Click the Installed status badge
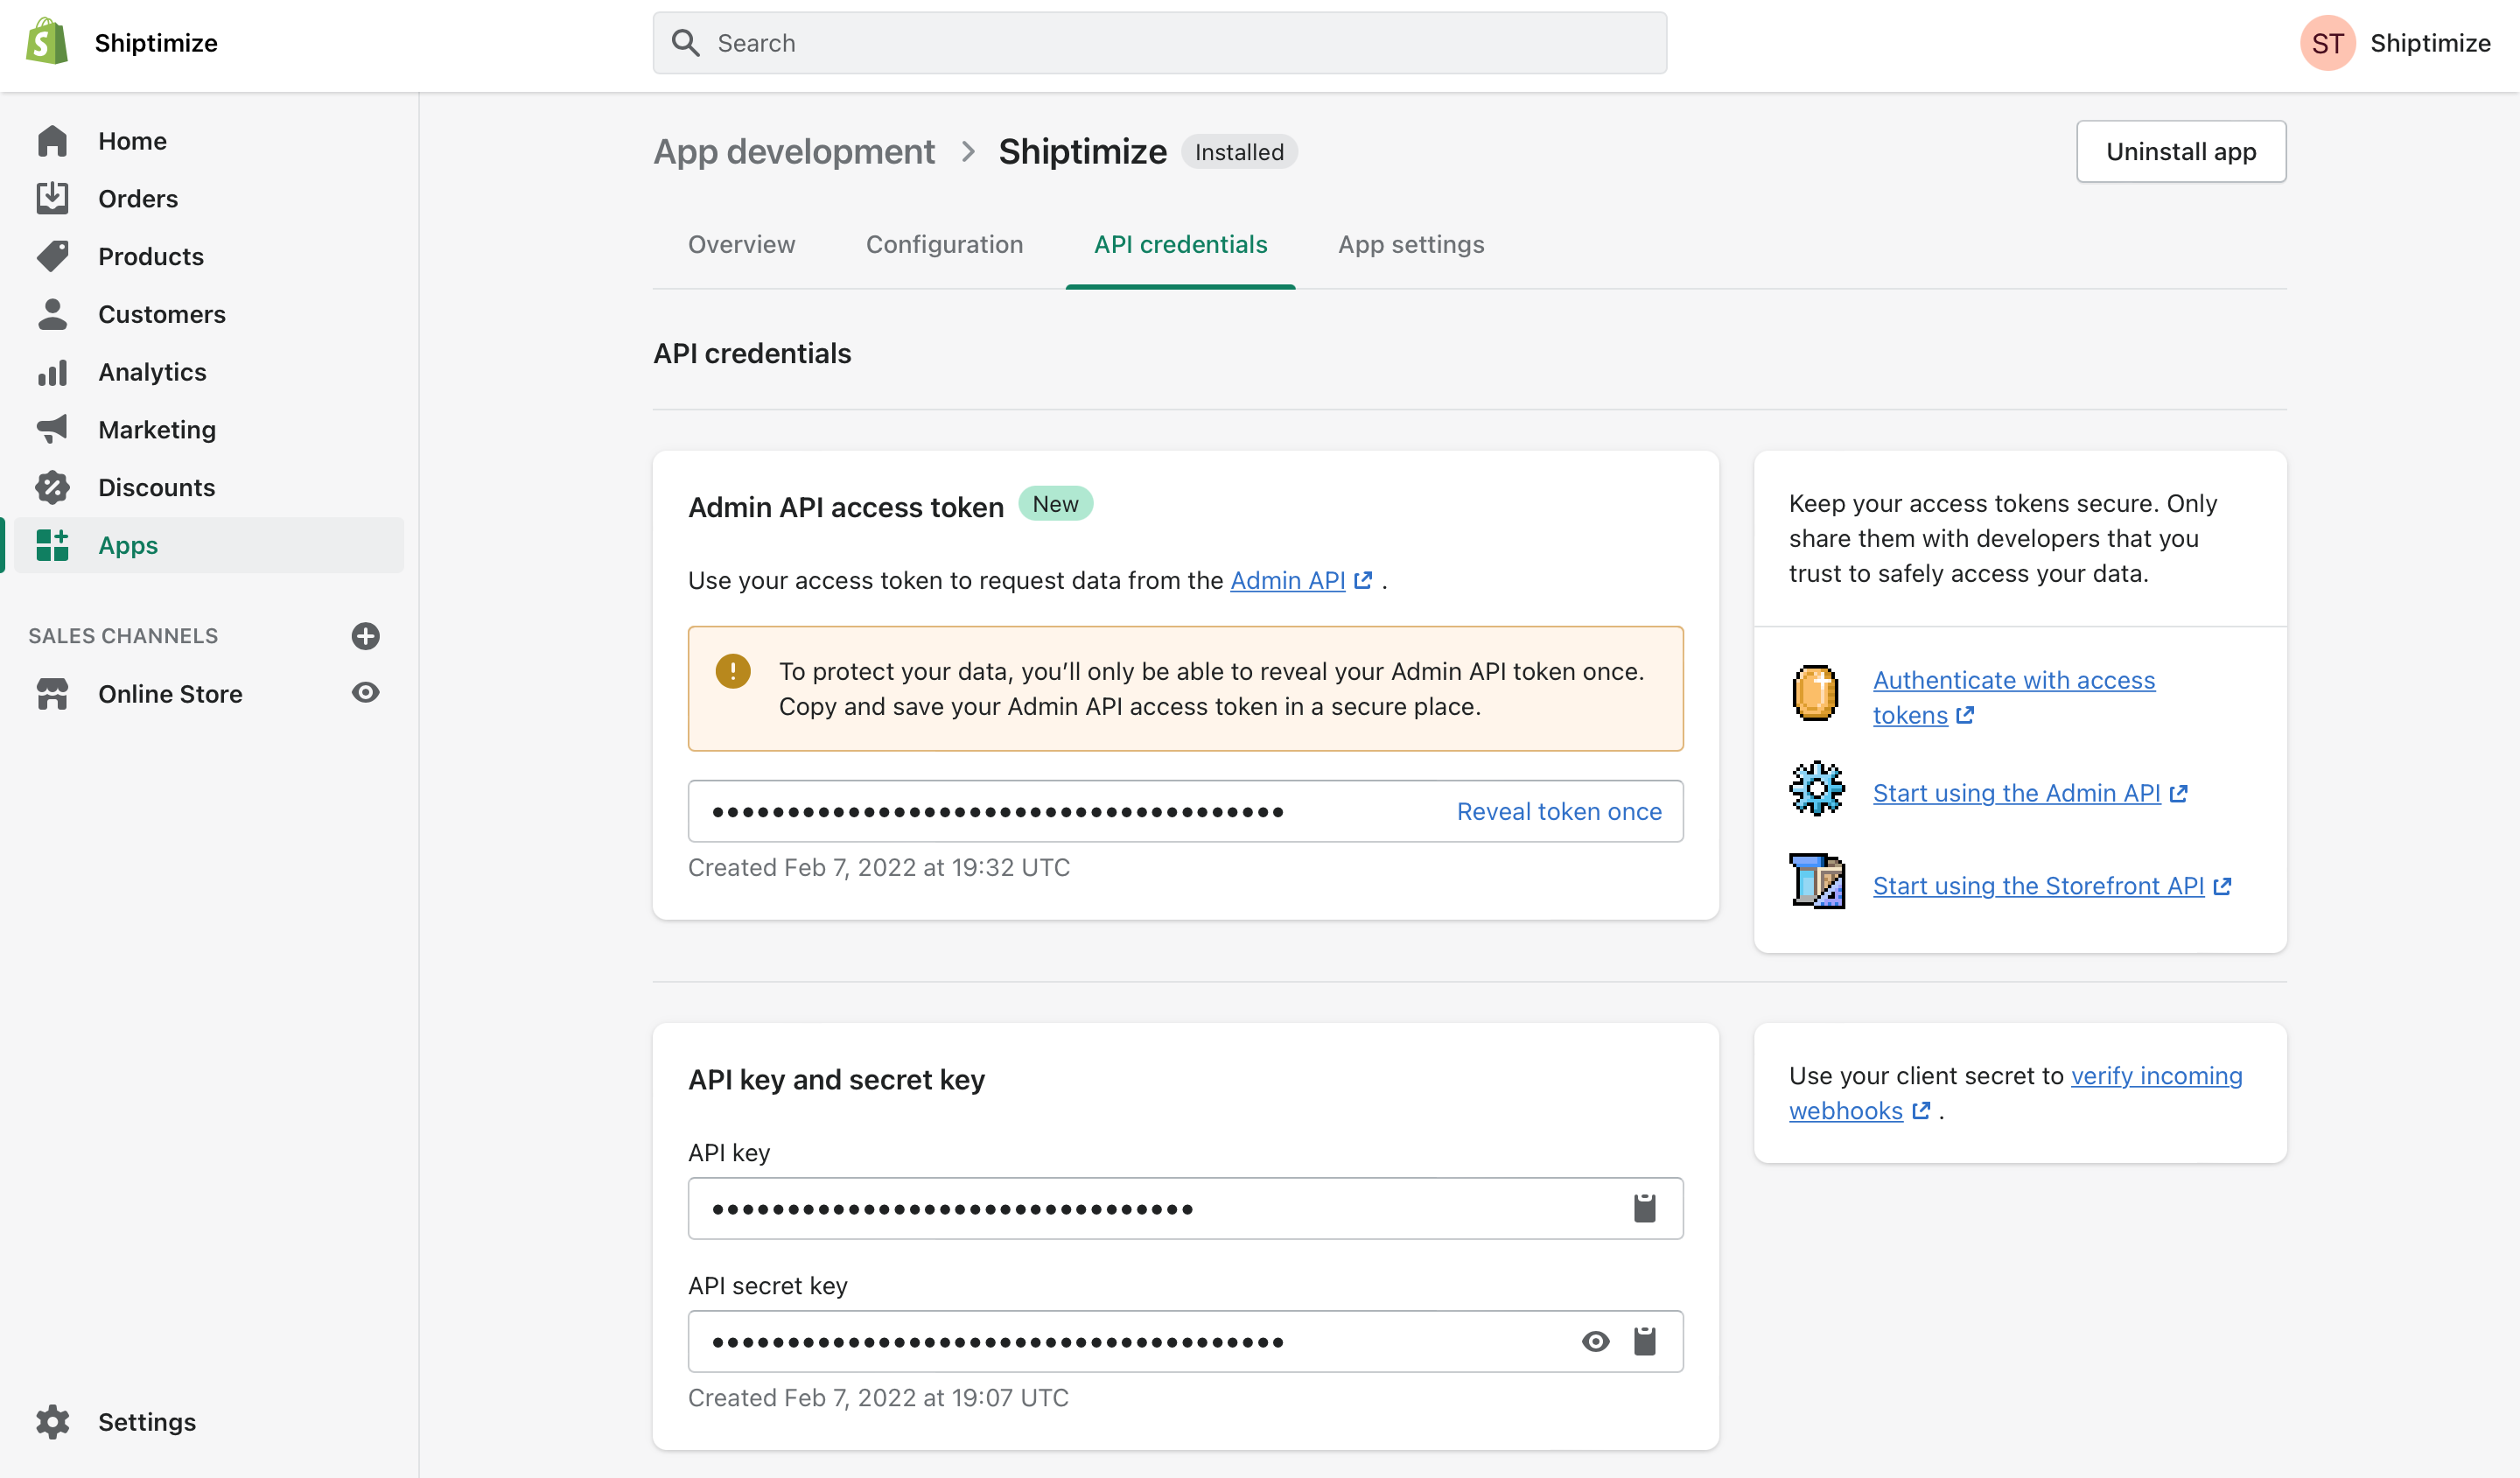 tap(1238, 152)
